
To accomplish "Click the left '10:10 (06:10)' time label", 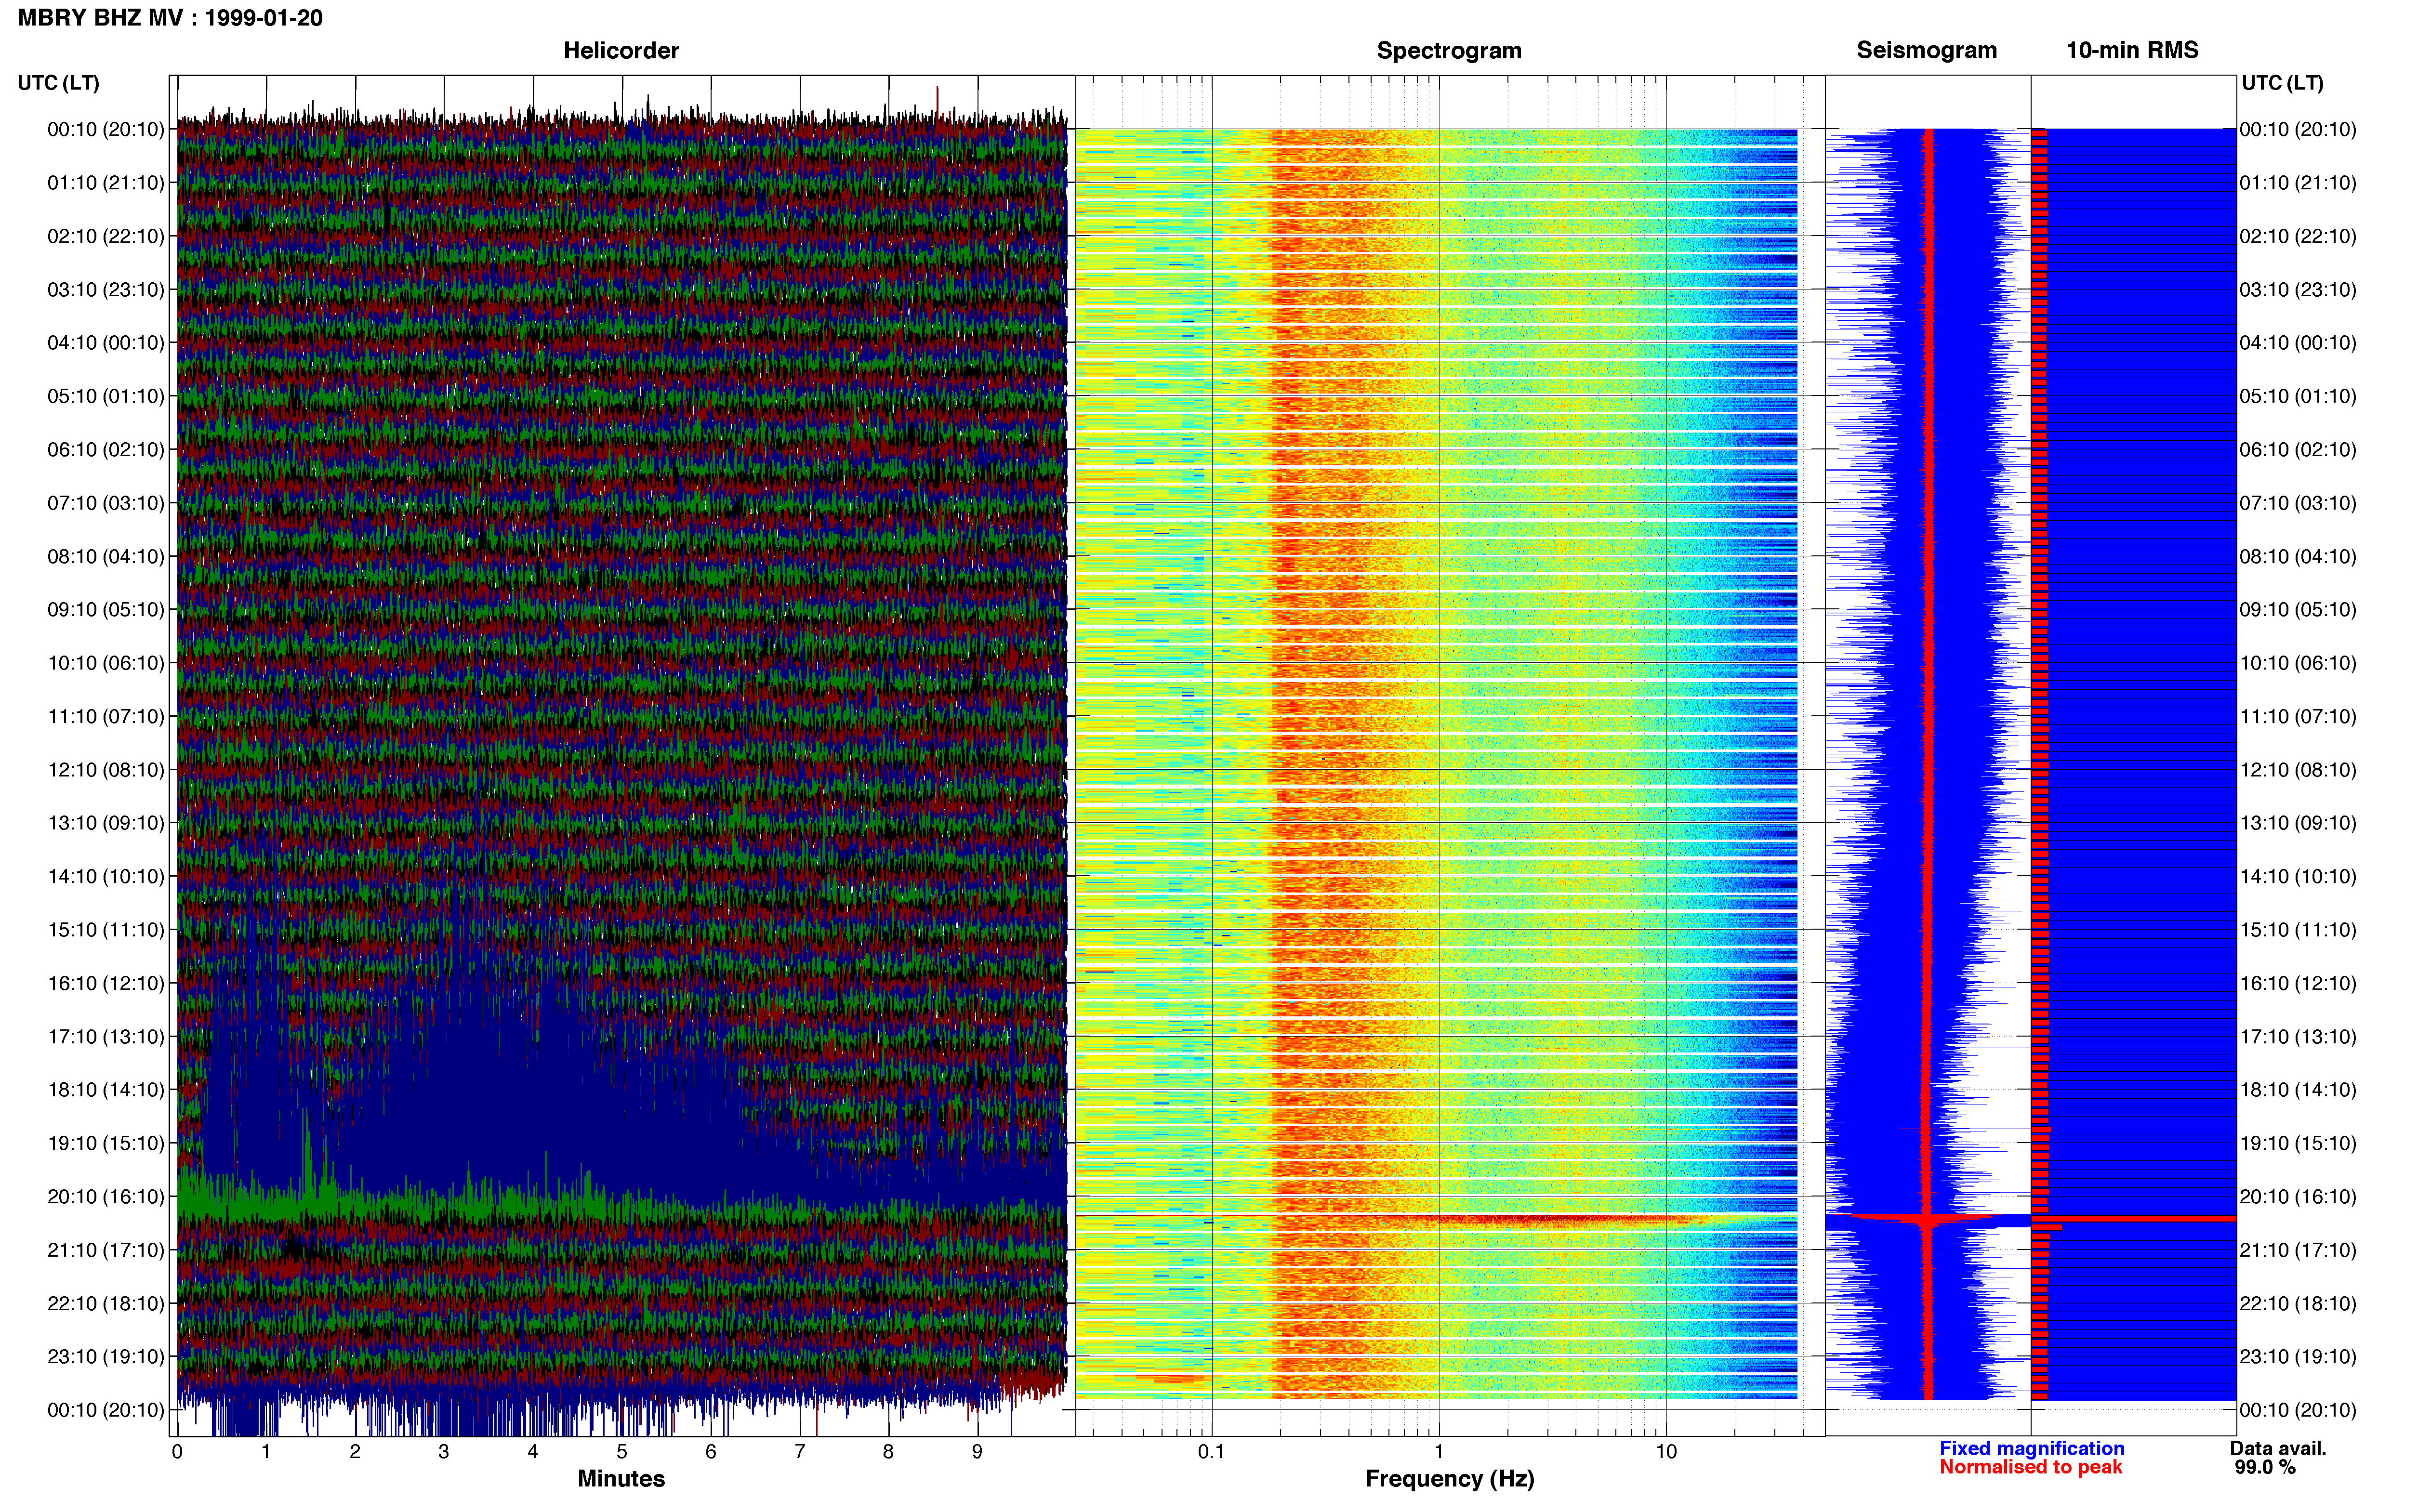I will [x=106, y=663].
